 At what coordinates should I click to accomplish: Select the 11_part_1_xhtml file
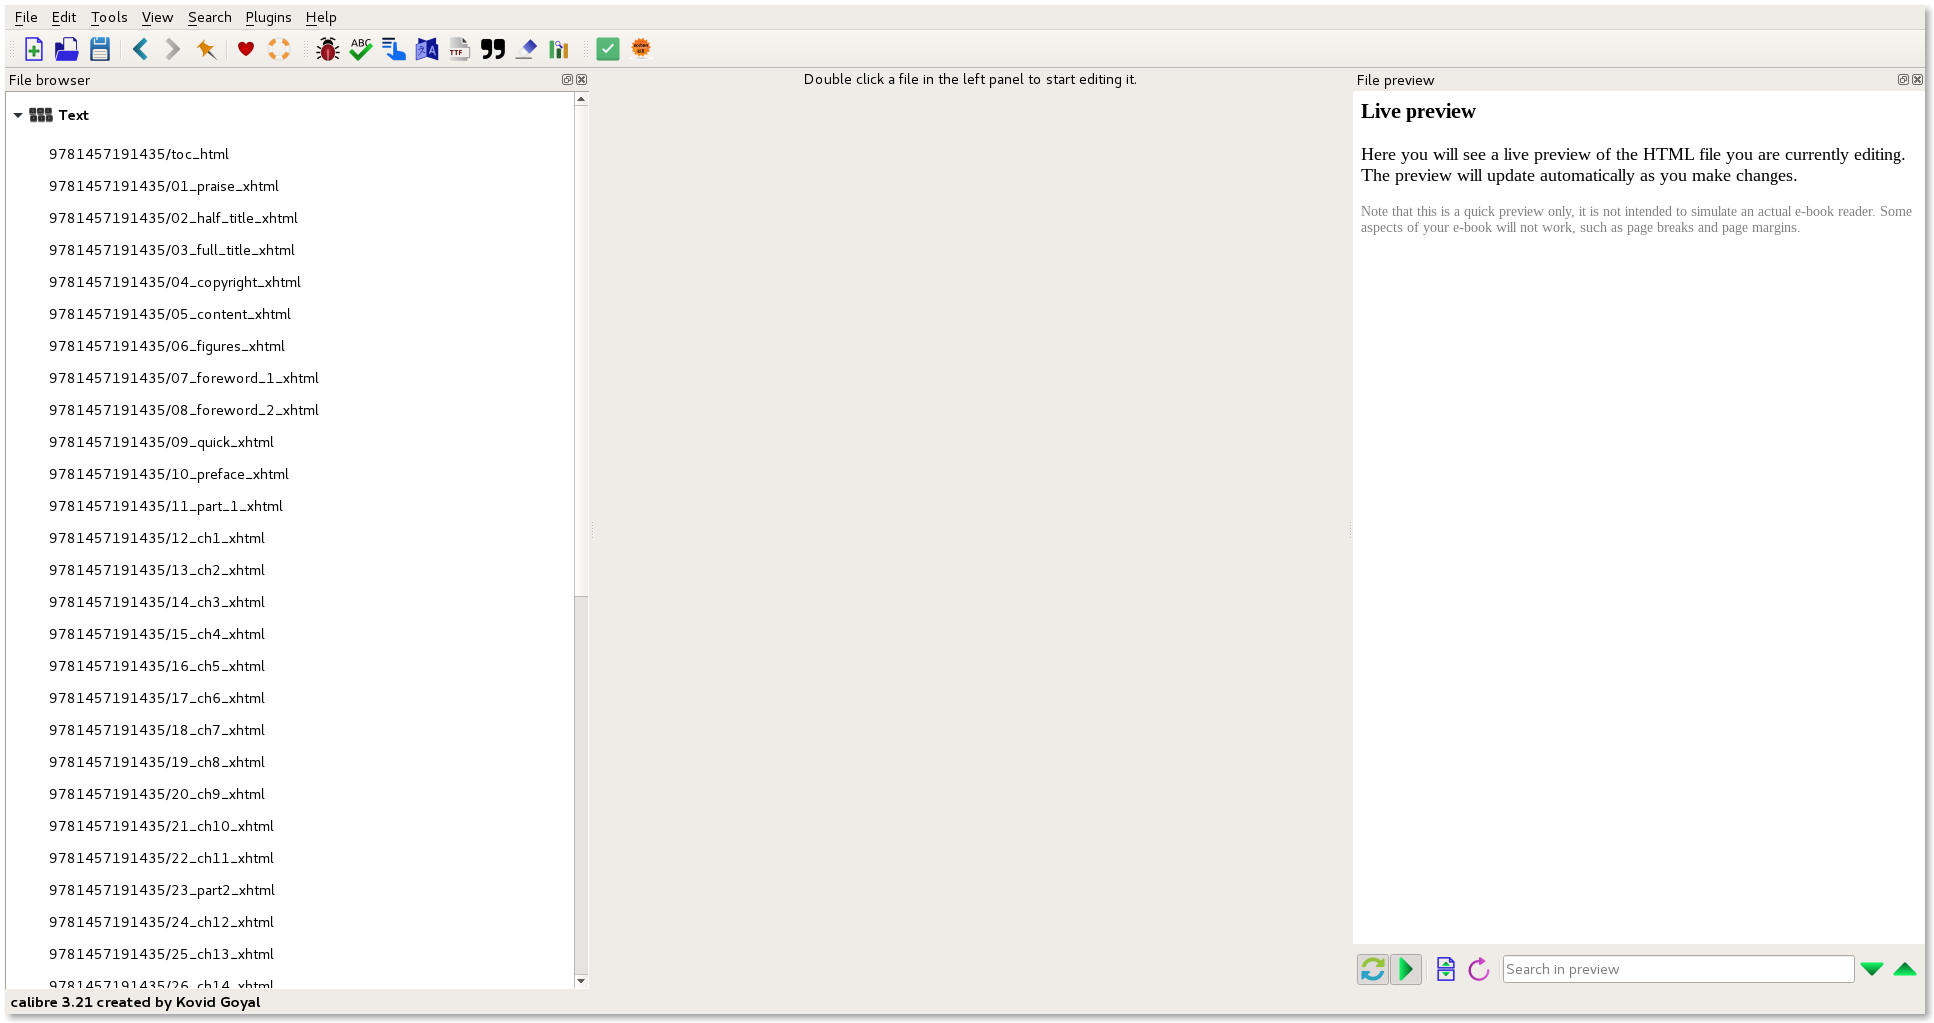(166, 506)
